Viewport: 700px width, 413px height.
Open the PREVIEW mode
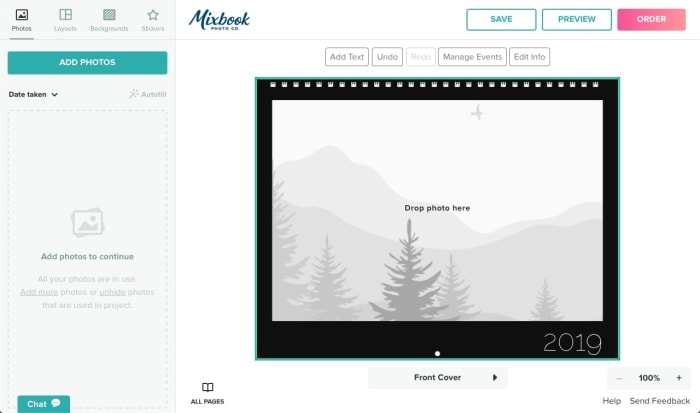pos(576,19)
